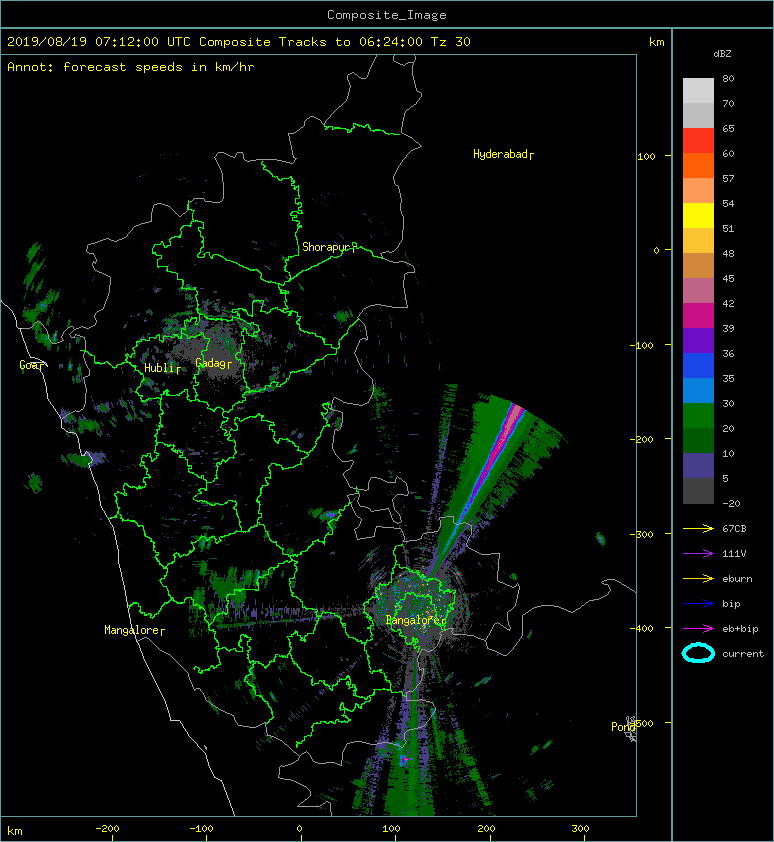Click the Composite_Image title text
The width and height of the screenshot is (774, 842).
[x=387, y=15]
